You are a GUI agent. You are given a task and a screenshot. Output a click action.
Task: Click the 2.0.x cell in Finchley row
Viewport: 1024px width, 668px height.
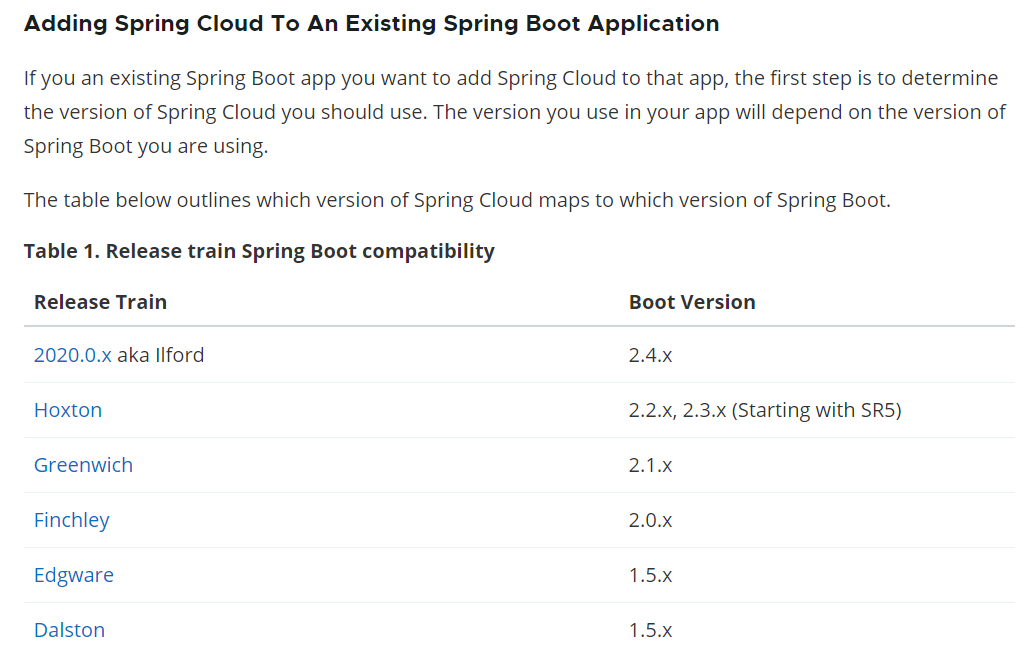coord(650,520)
